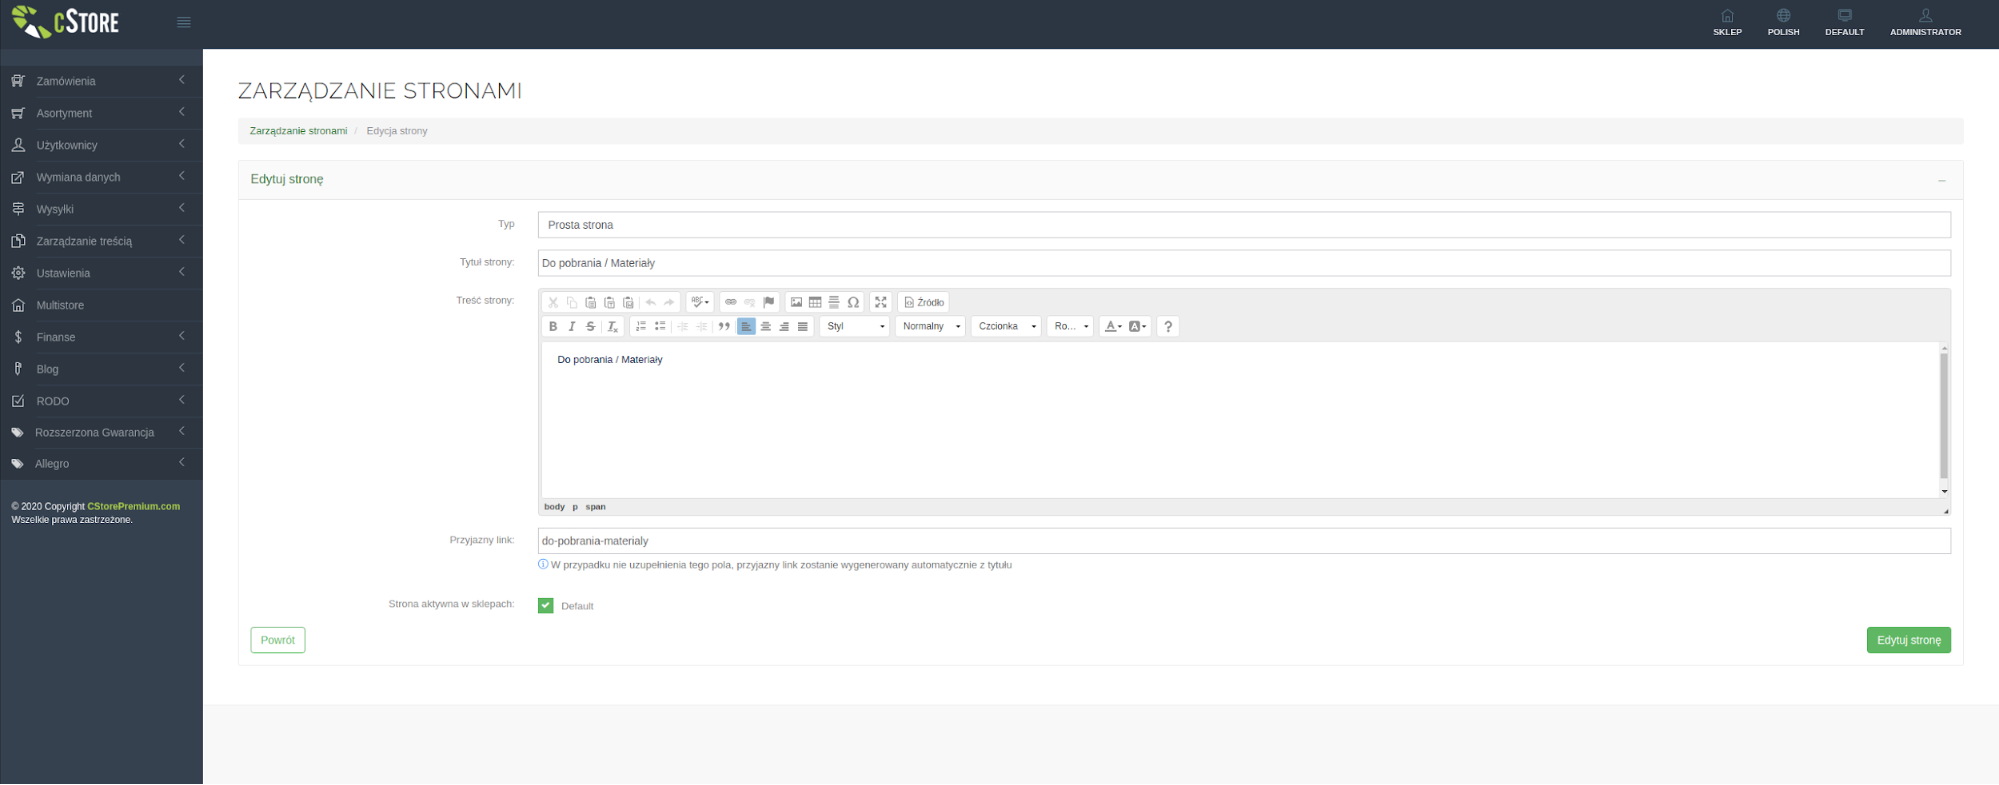
Task: Insert horizontal line icon
Action: (x=834, y=302)
